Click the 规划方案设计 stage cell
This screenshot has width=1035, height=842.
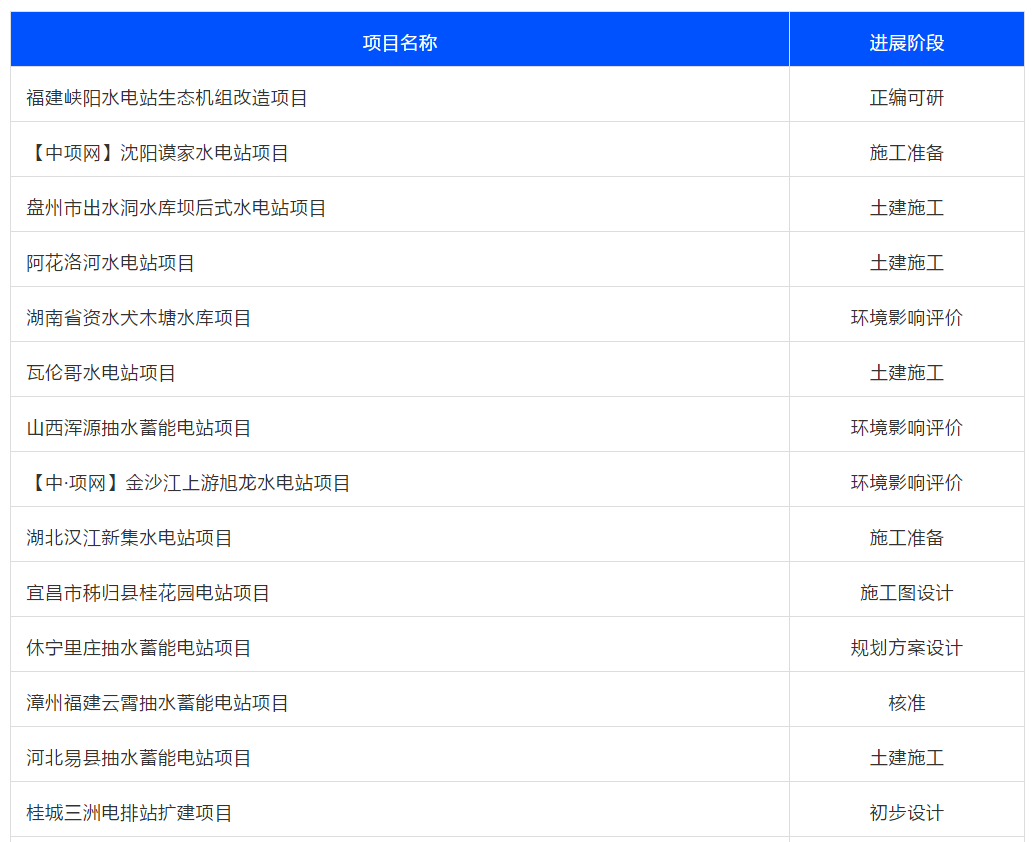[x=906, y=648]
